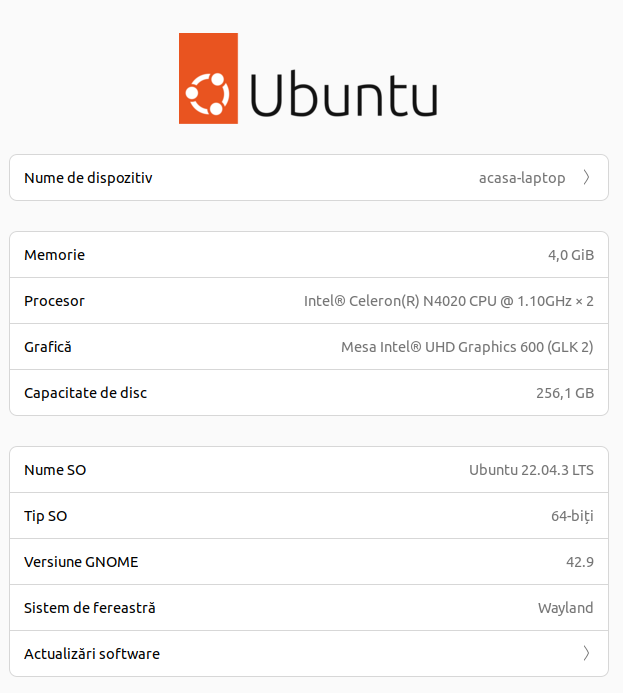The height and width of the screenshot is (693, 623).
Task: Select the 256,1 GB disk capacity value
Action: tap(565, 393)
